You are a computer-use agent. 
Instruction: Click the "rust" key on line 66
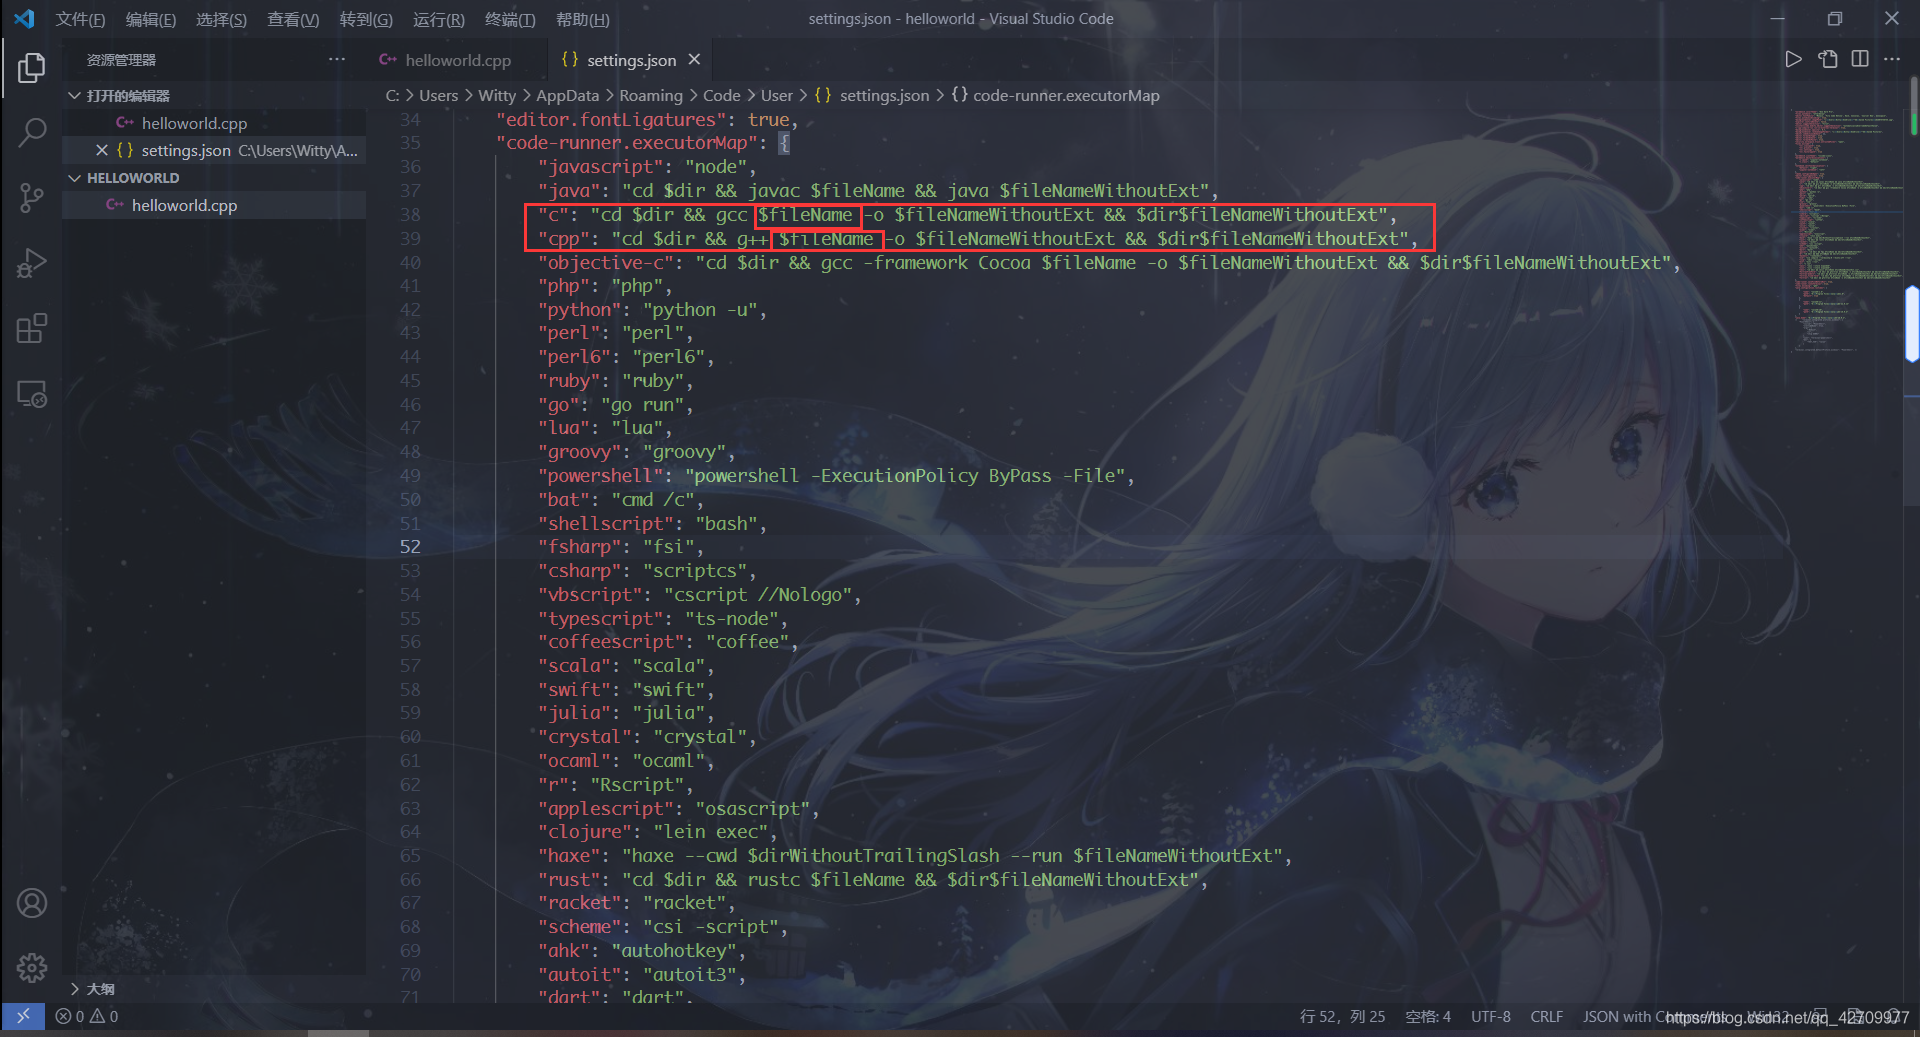[569, 880]
